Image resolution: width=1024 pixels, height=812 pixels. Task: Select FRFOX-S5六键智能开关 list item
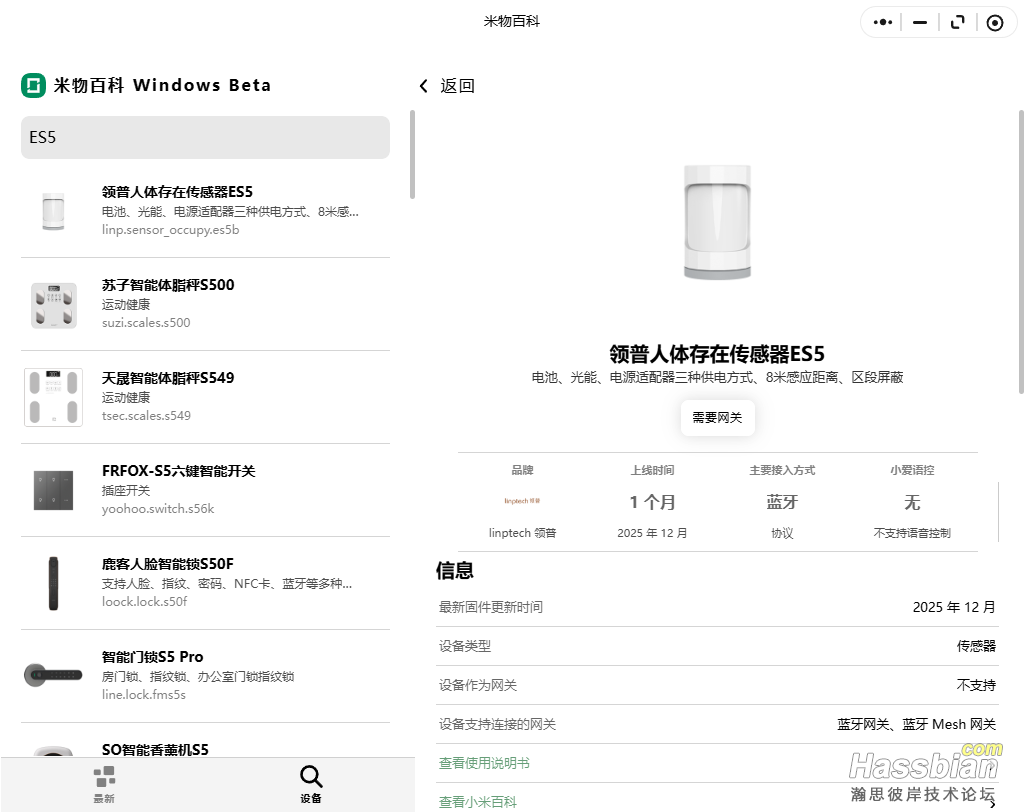[x=205, y=489]
